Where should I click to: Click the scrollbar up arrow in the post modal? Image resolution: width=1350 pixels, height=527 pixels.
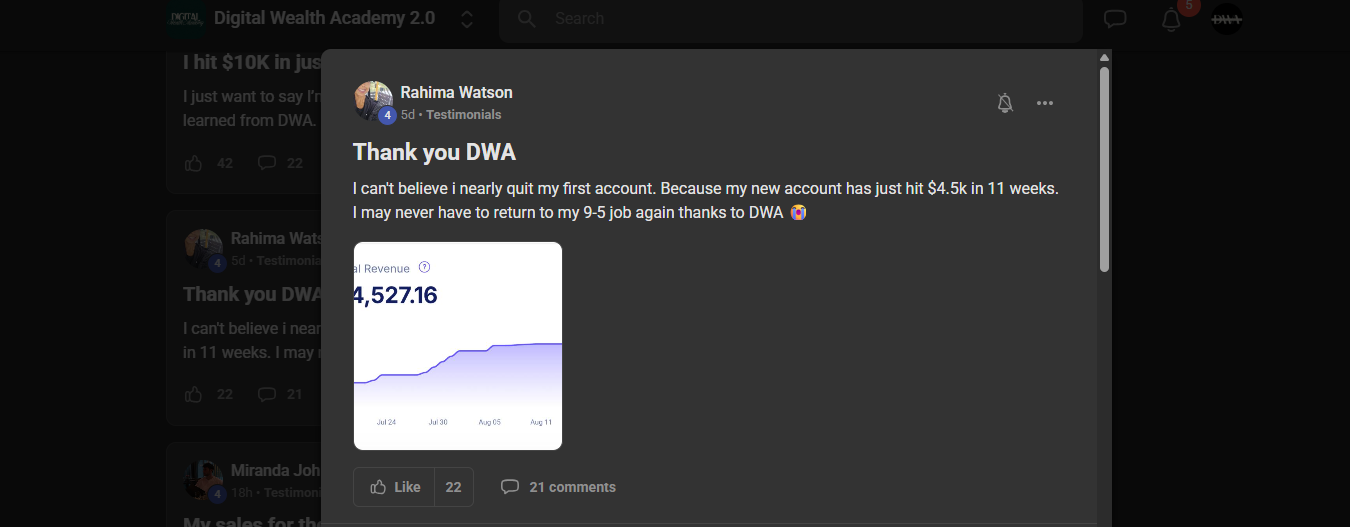coord(1104,57)
